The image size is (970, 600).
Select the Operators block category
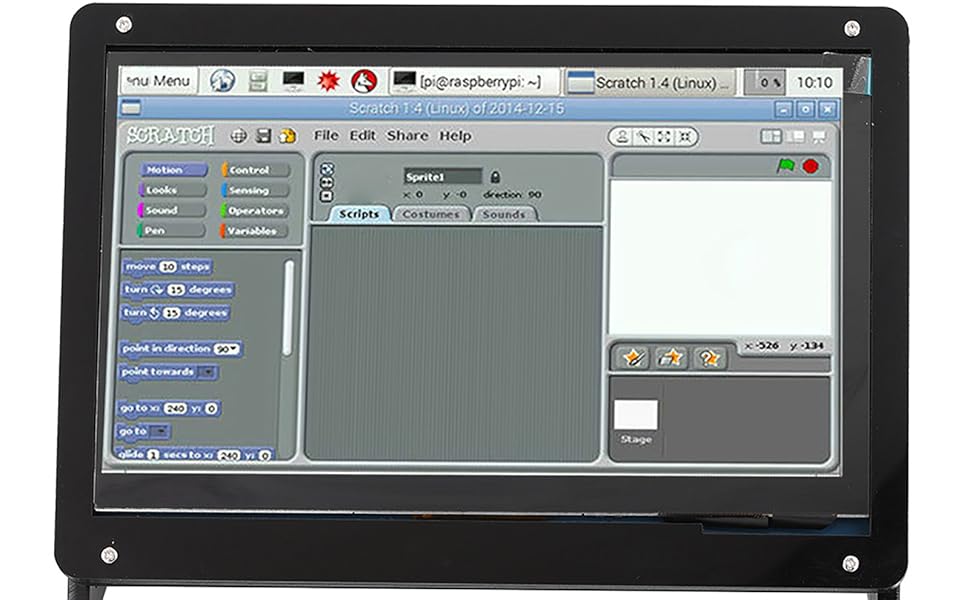pos(254,211)
